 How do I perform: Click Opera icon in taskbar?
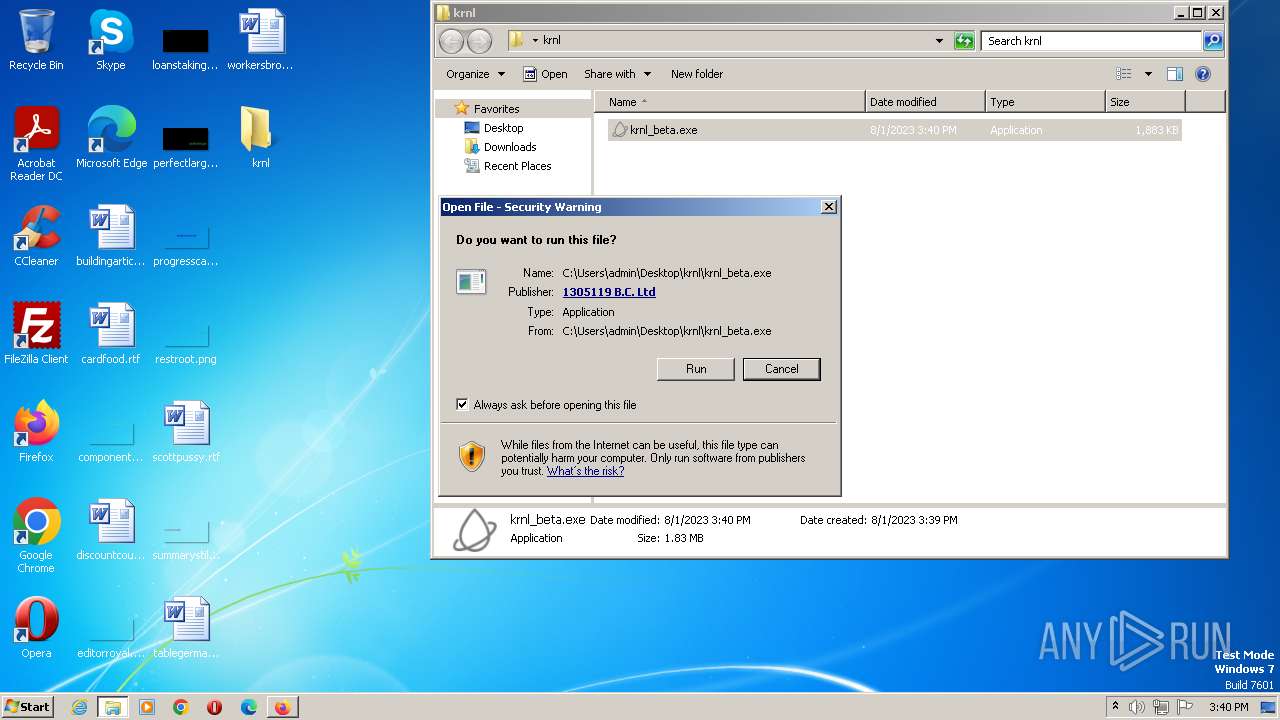215,707
